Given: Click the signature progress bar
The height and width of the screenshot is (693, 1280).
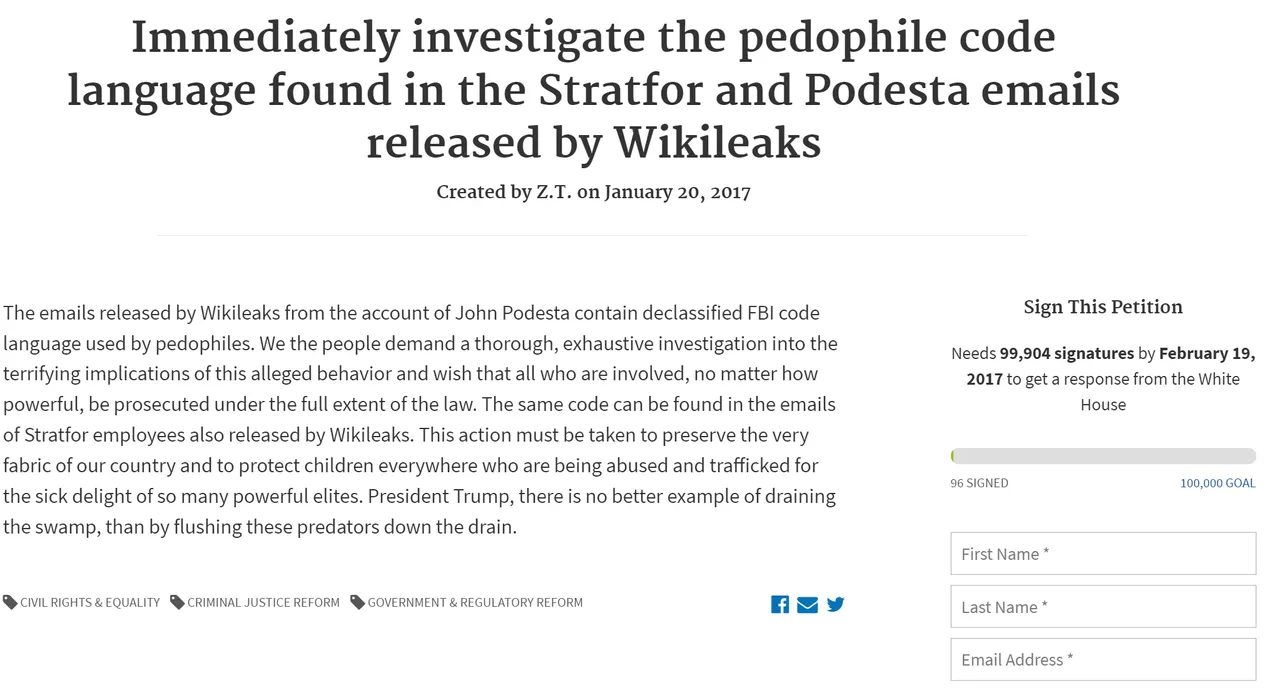Looking at the screenshot, I should click(x=1103, y=456).
